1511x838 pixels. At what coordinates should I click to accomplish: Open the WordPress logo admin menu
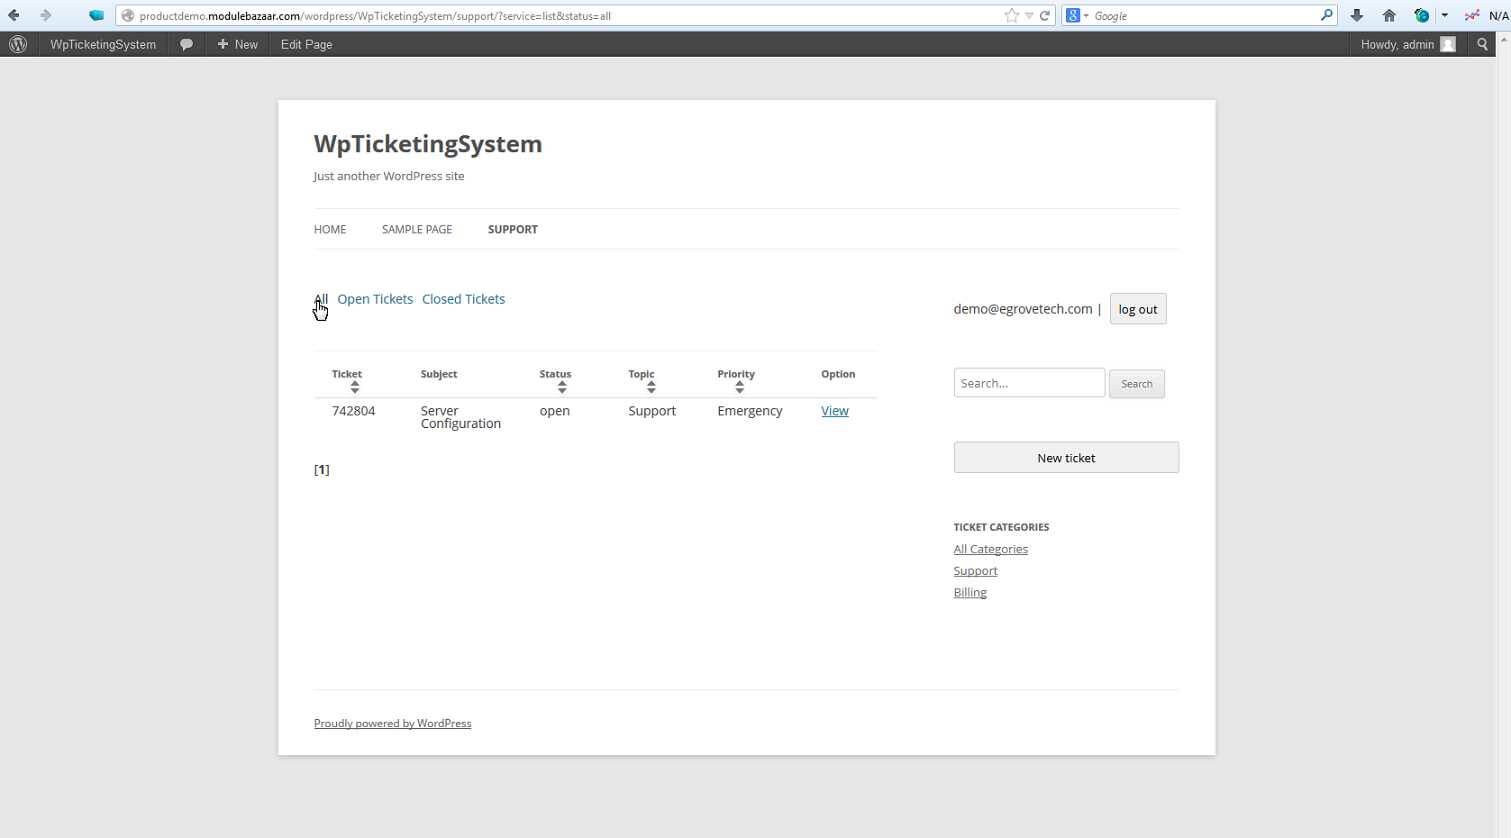(x=18, y=44)
